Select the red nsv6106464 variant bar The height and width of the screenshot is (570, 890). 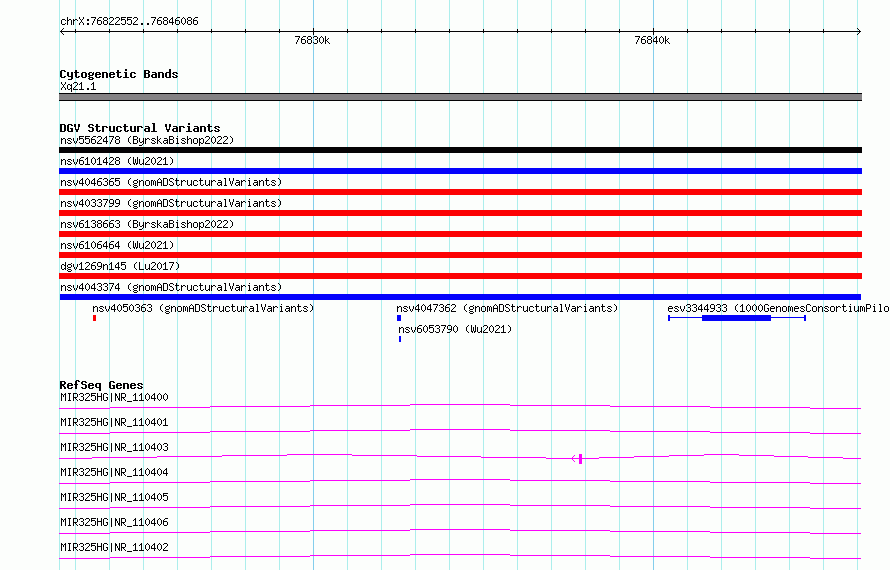pos(460,255)
